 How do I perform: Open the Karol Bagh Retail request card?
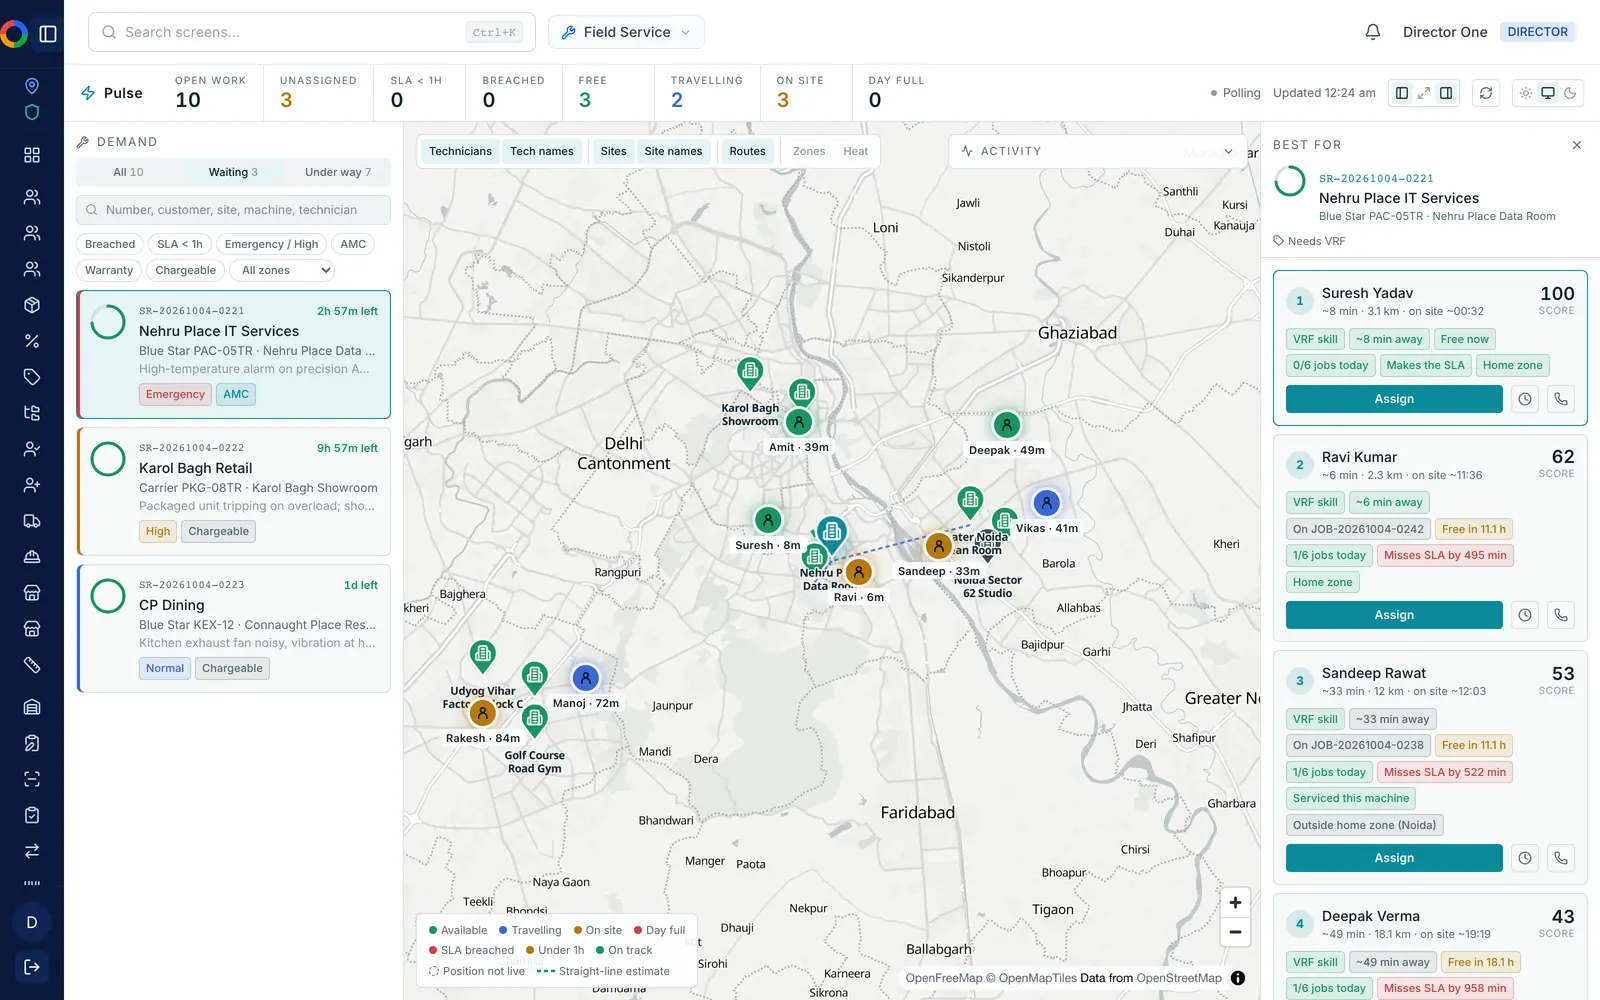[x=234, y=491]
